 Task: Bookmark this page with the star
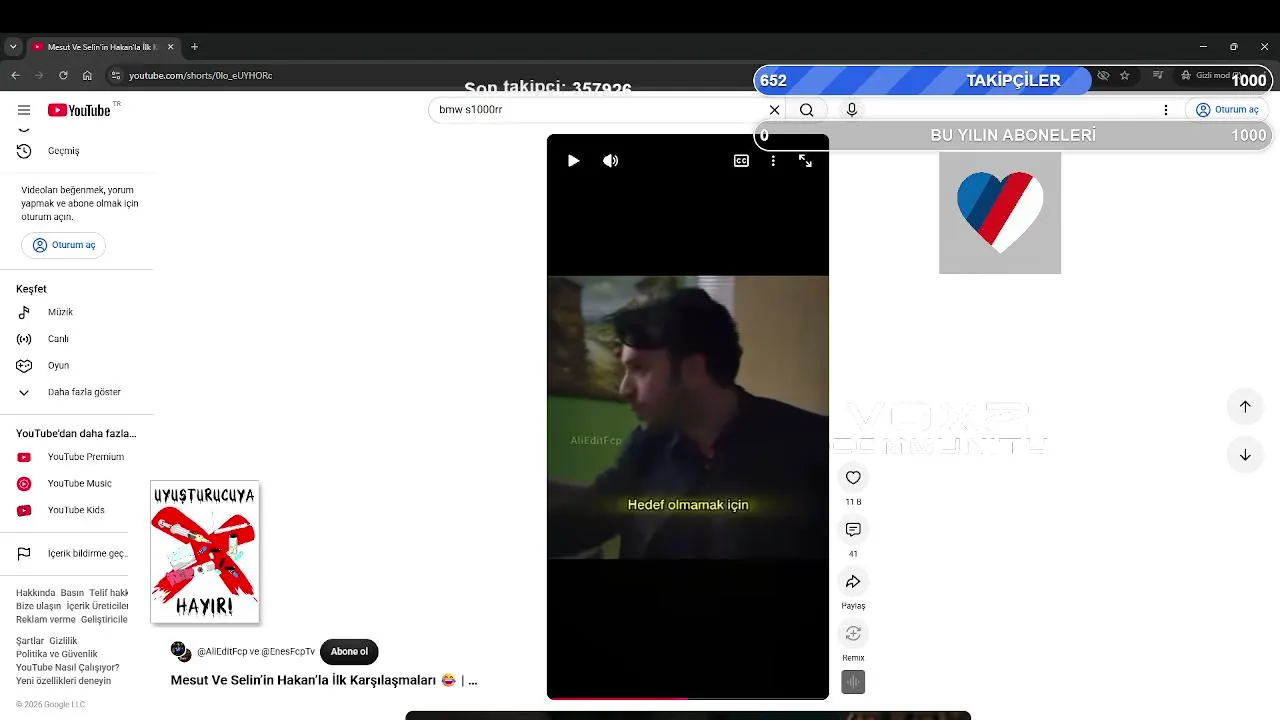tap(1124, 75)
